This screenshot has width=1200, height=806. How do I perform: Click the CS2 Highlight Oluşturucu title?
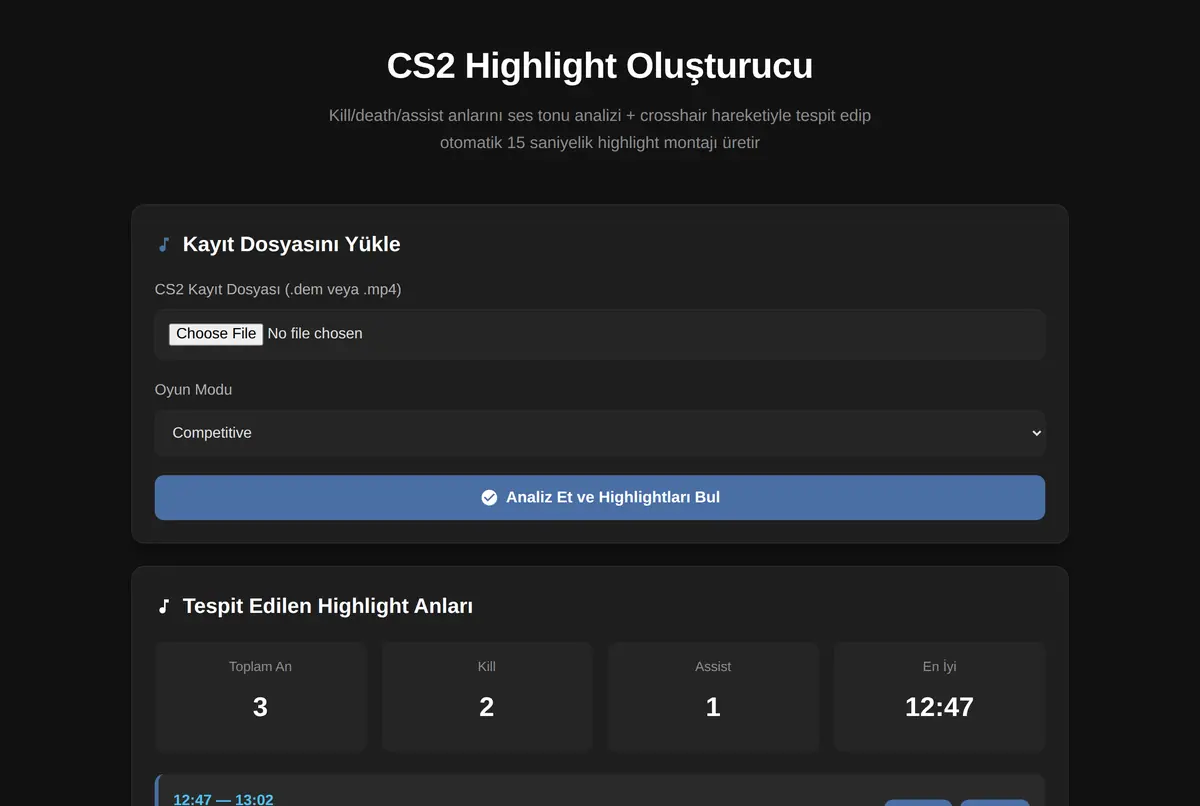(600, 66)
